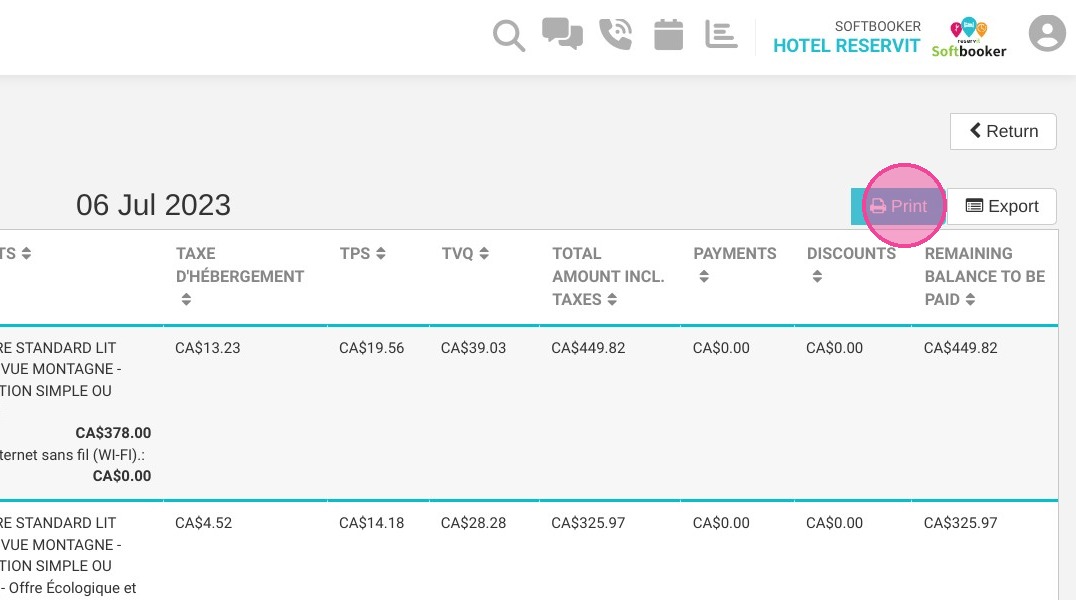Sort by Payments column
This screenshot has height=600, width=1076.
pos(704,277)
